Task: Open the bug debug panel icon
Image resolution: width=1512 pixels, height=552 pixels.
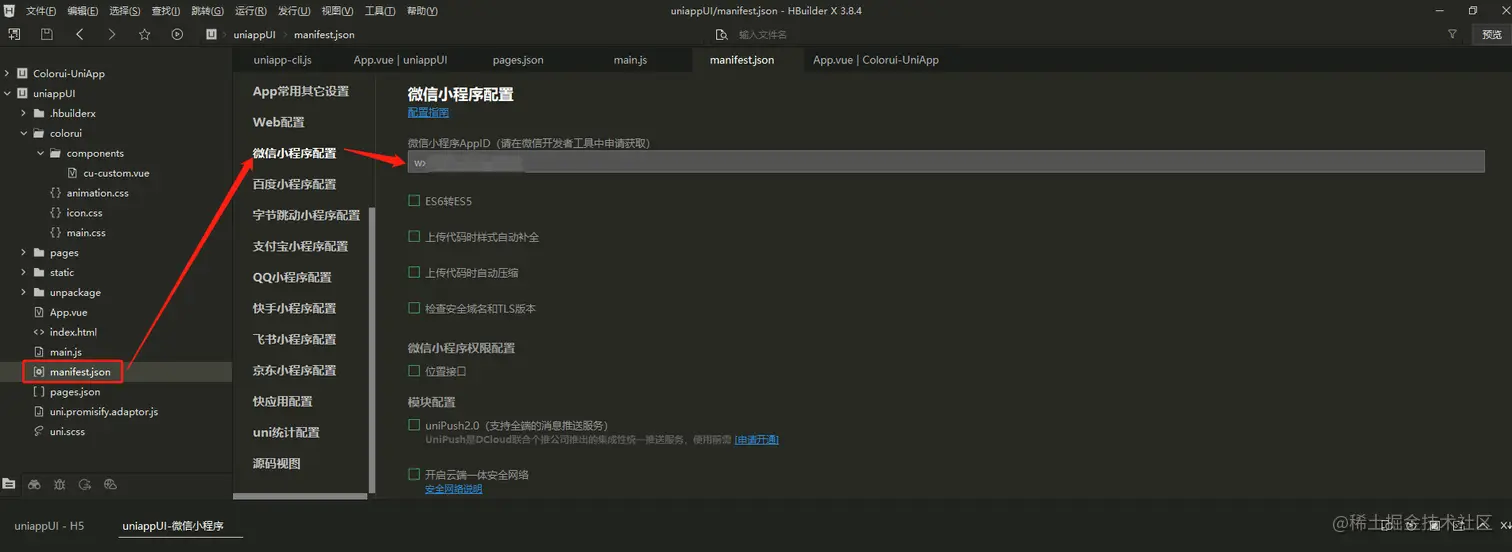Action: tap(60, 484)
